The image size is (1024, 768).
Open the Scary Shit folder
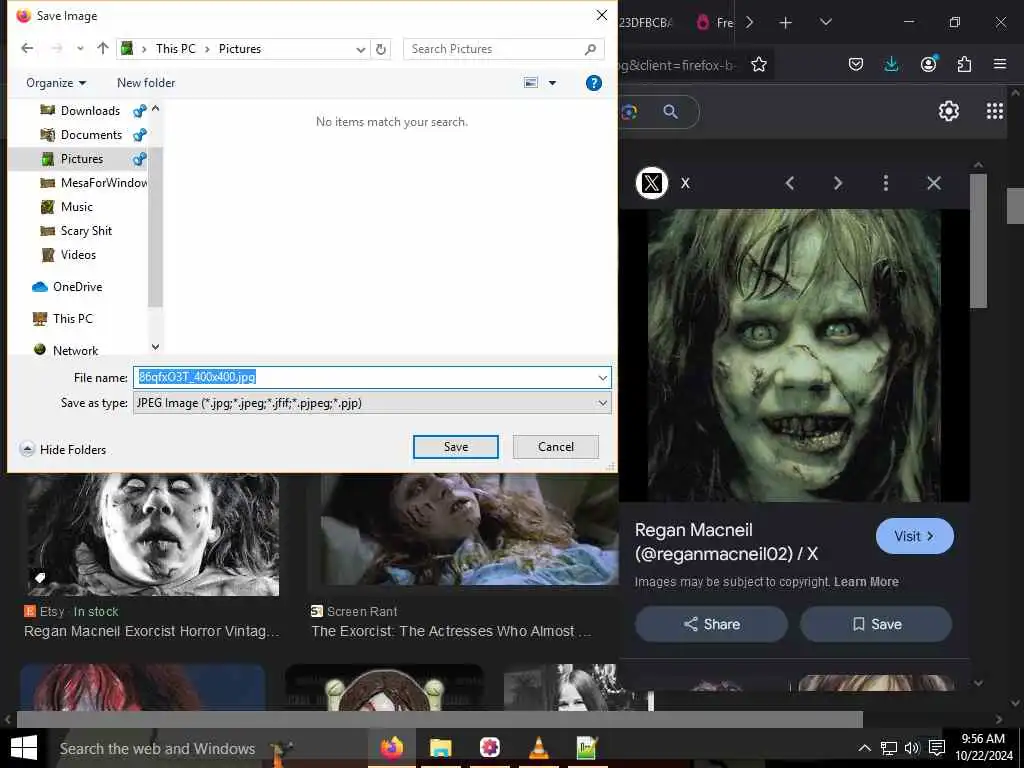86,231
